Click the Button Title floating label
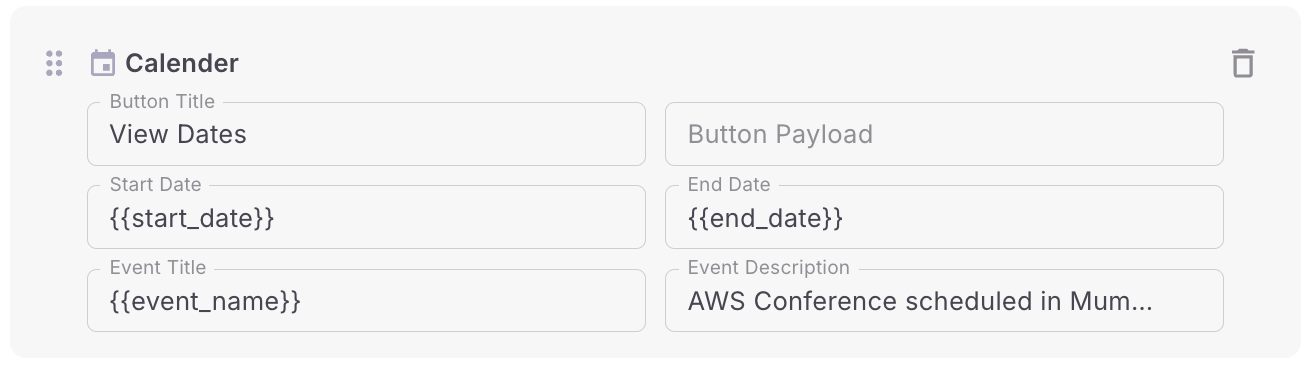1312x368 pixels. pos(162,101)
